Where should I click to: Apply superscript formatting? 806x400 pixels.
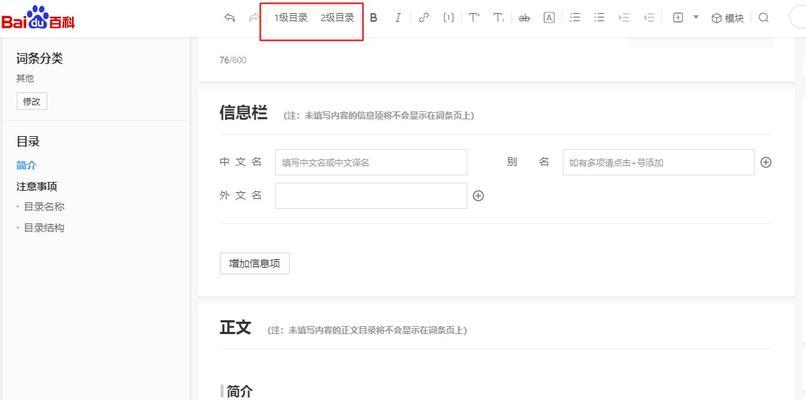tap(474, 18)
